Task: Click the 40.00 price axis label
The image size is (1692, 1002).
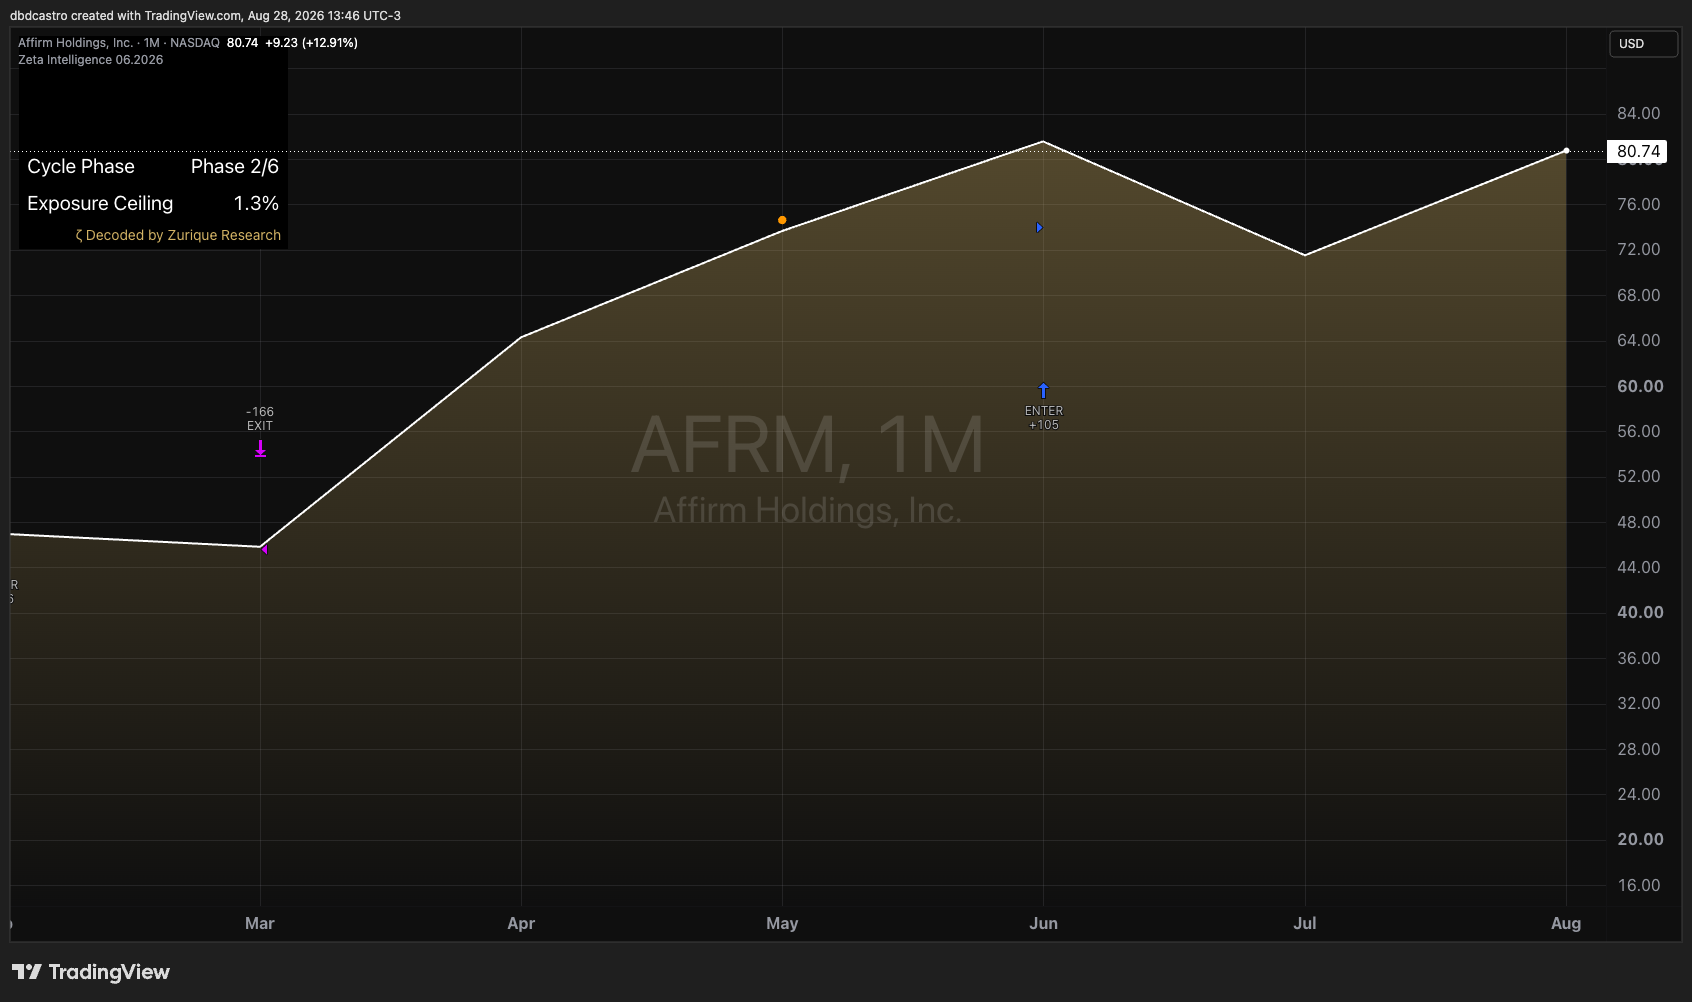Action: 1640,612
